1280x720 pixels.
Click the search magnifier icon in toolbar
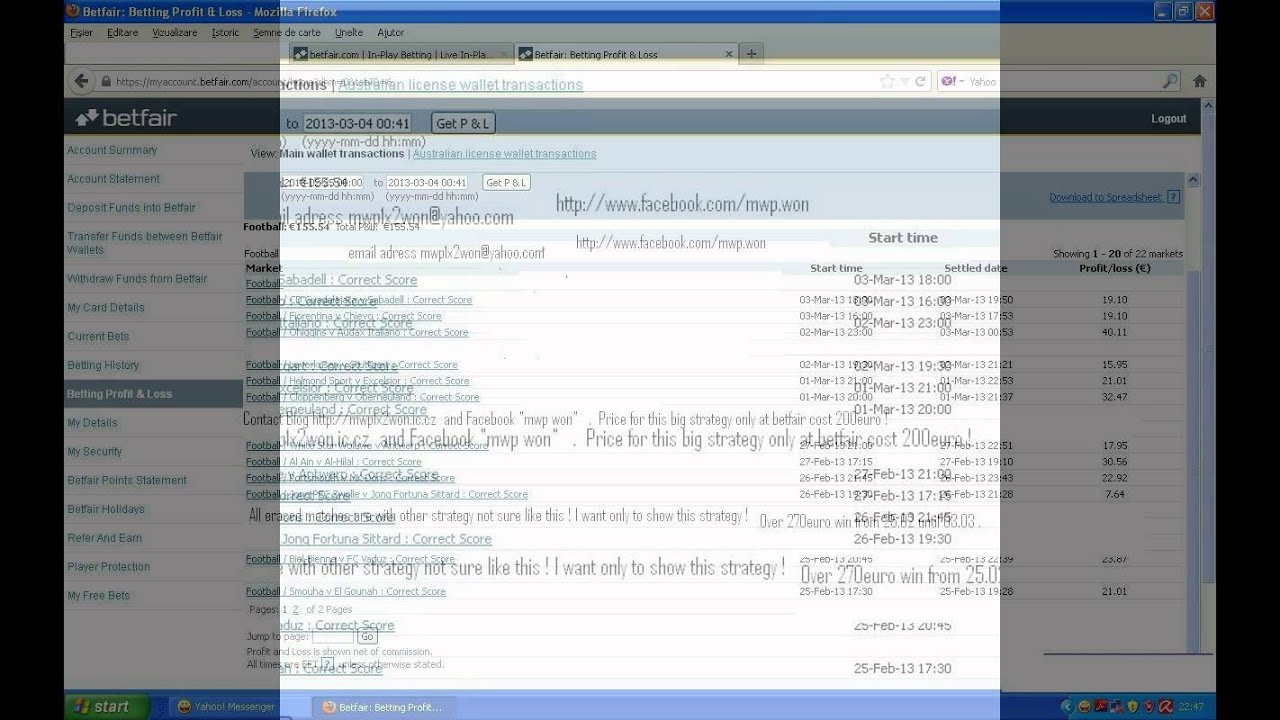(1170, 81)
